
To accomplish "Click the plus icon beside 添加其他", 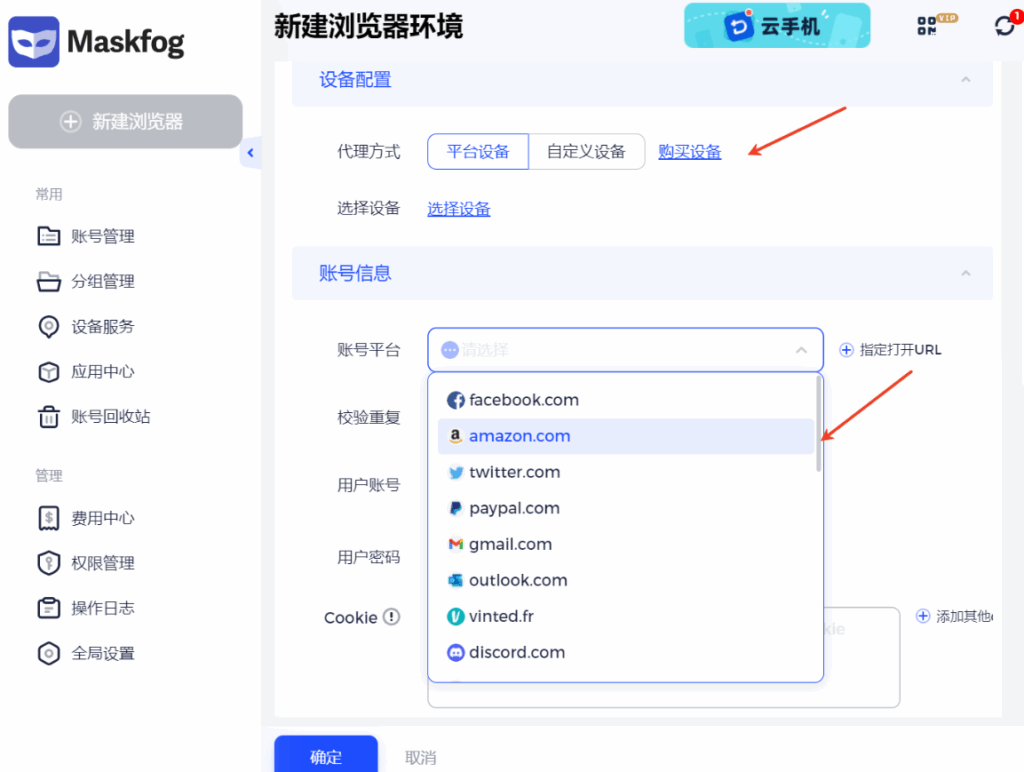I will click(923, 616).
